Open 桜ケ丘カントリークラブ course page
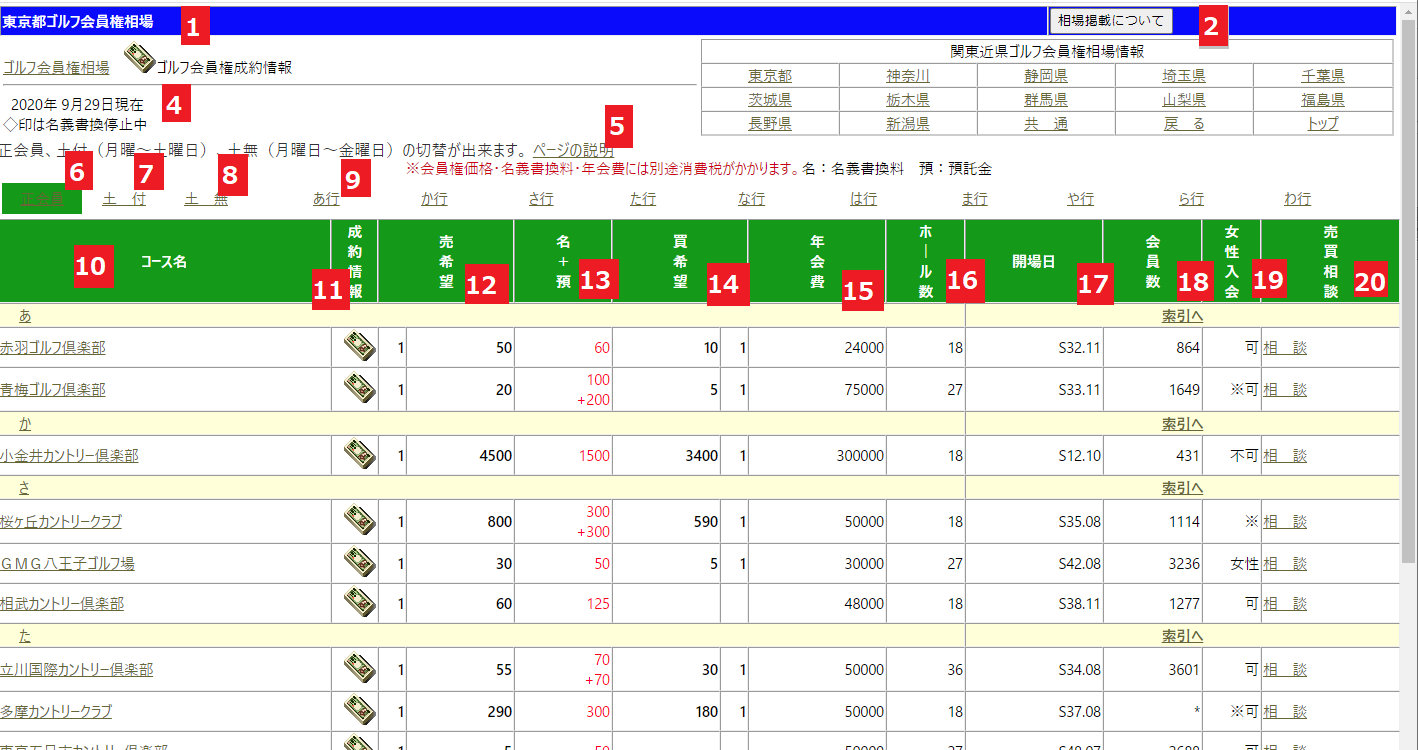1418x750 pixels. coord(61,522)
